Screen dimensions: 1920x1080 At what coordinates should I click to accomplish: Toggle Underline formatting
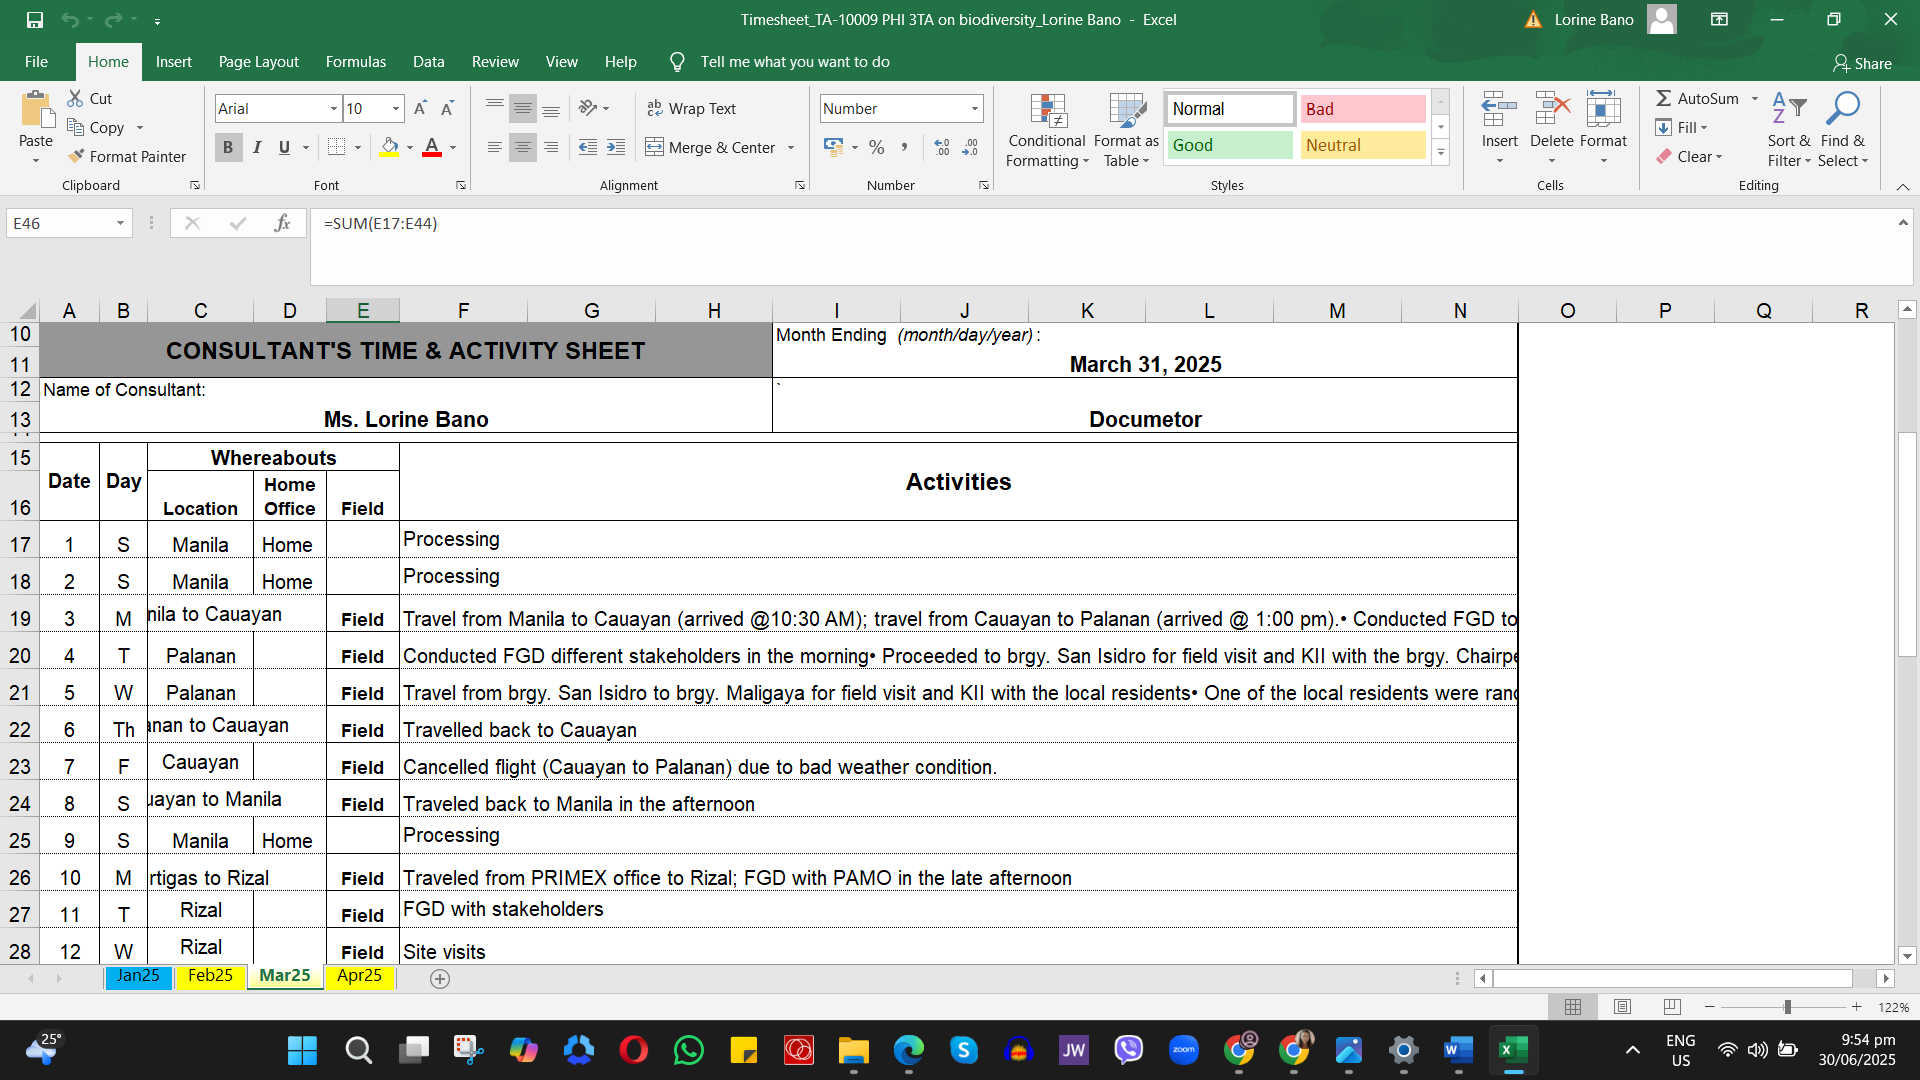click(284, 147)
